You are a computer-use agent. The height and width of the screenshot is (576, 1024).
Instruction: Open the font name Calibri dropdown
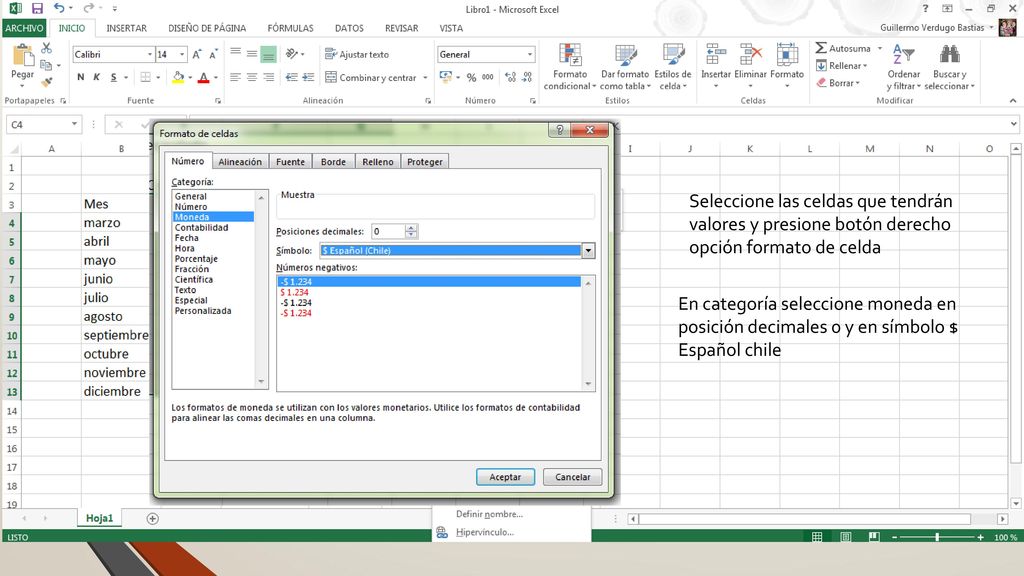tap(150, 55)
